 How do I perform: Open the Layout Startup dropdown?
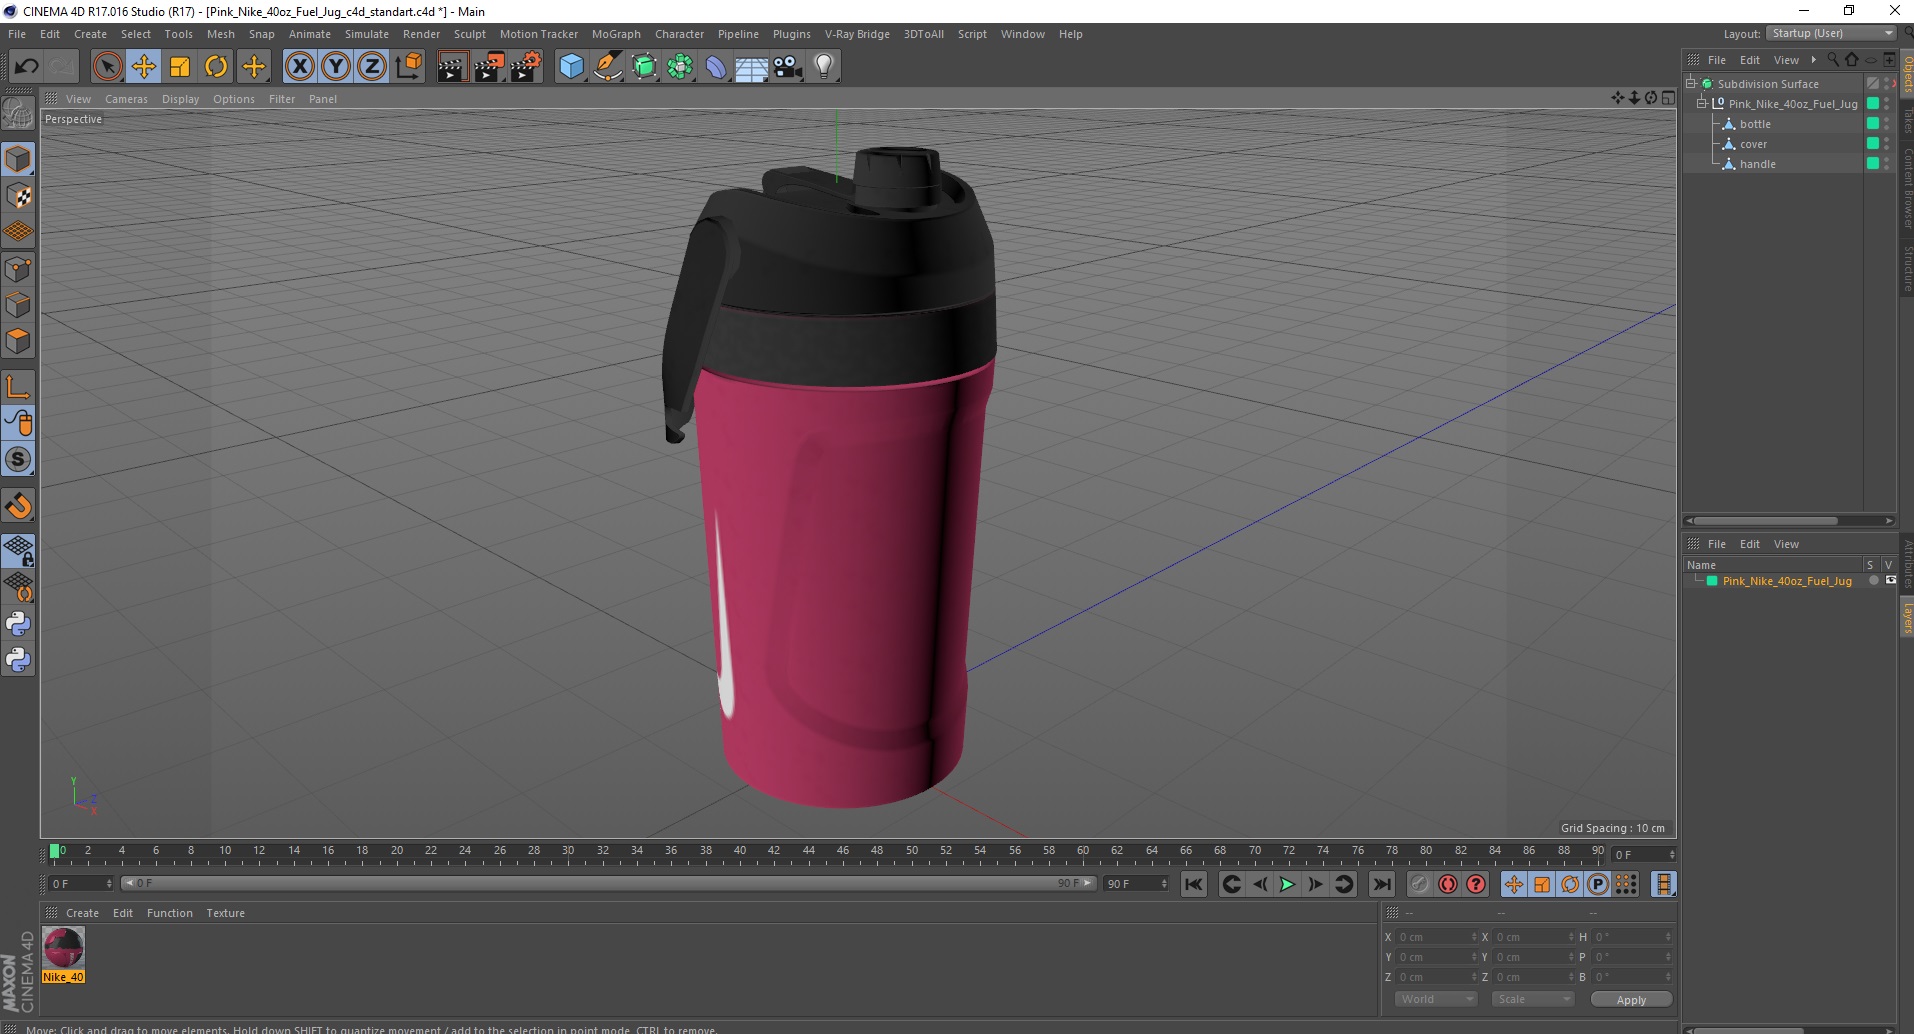(x=1832, y=33)
